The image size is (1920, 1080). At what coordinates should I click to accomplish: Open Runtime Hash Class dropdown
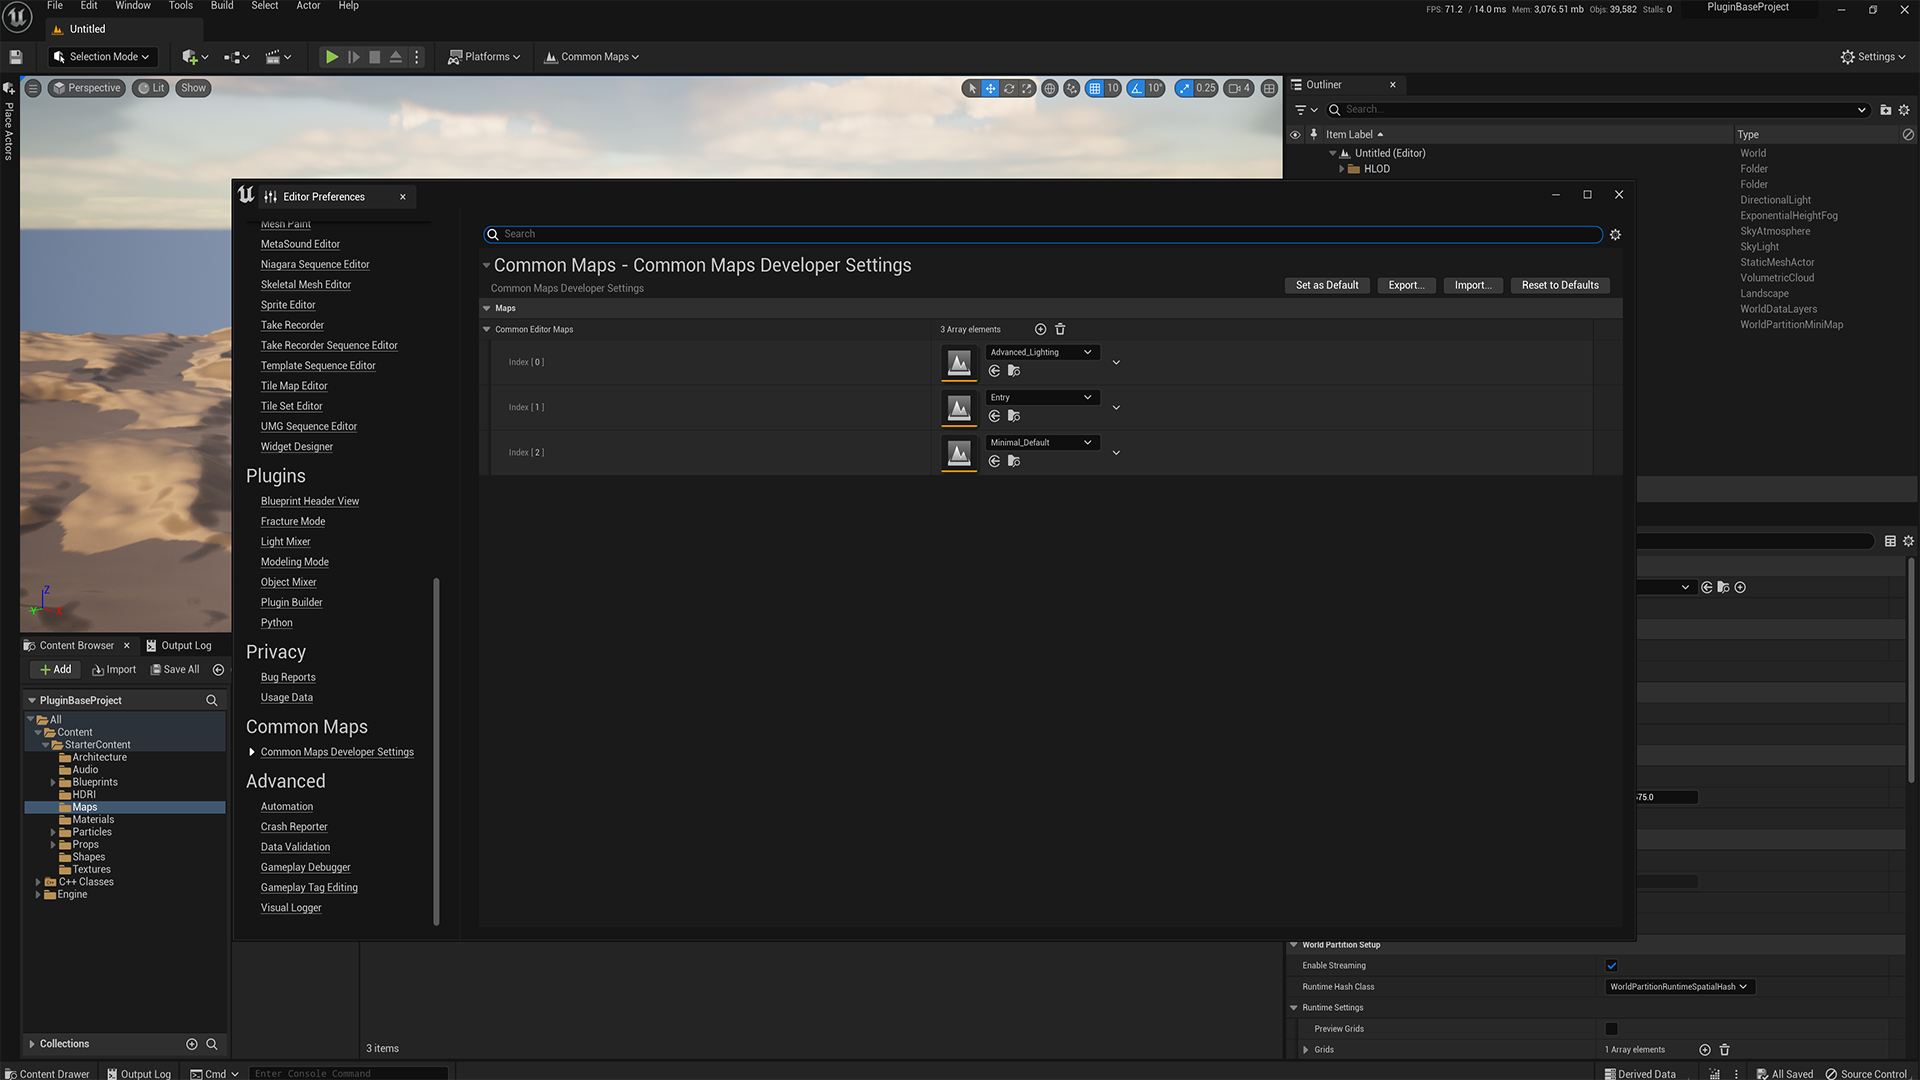[1679, 987]
